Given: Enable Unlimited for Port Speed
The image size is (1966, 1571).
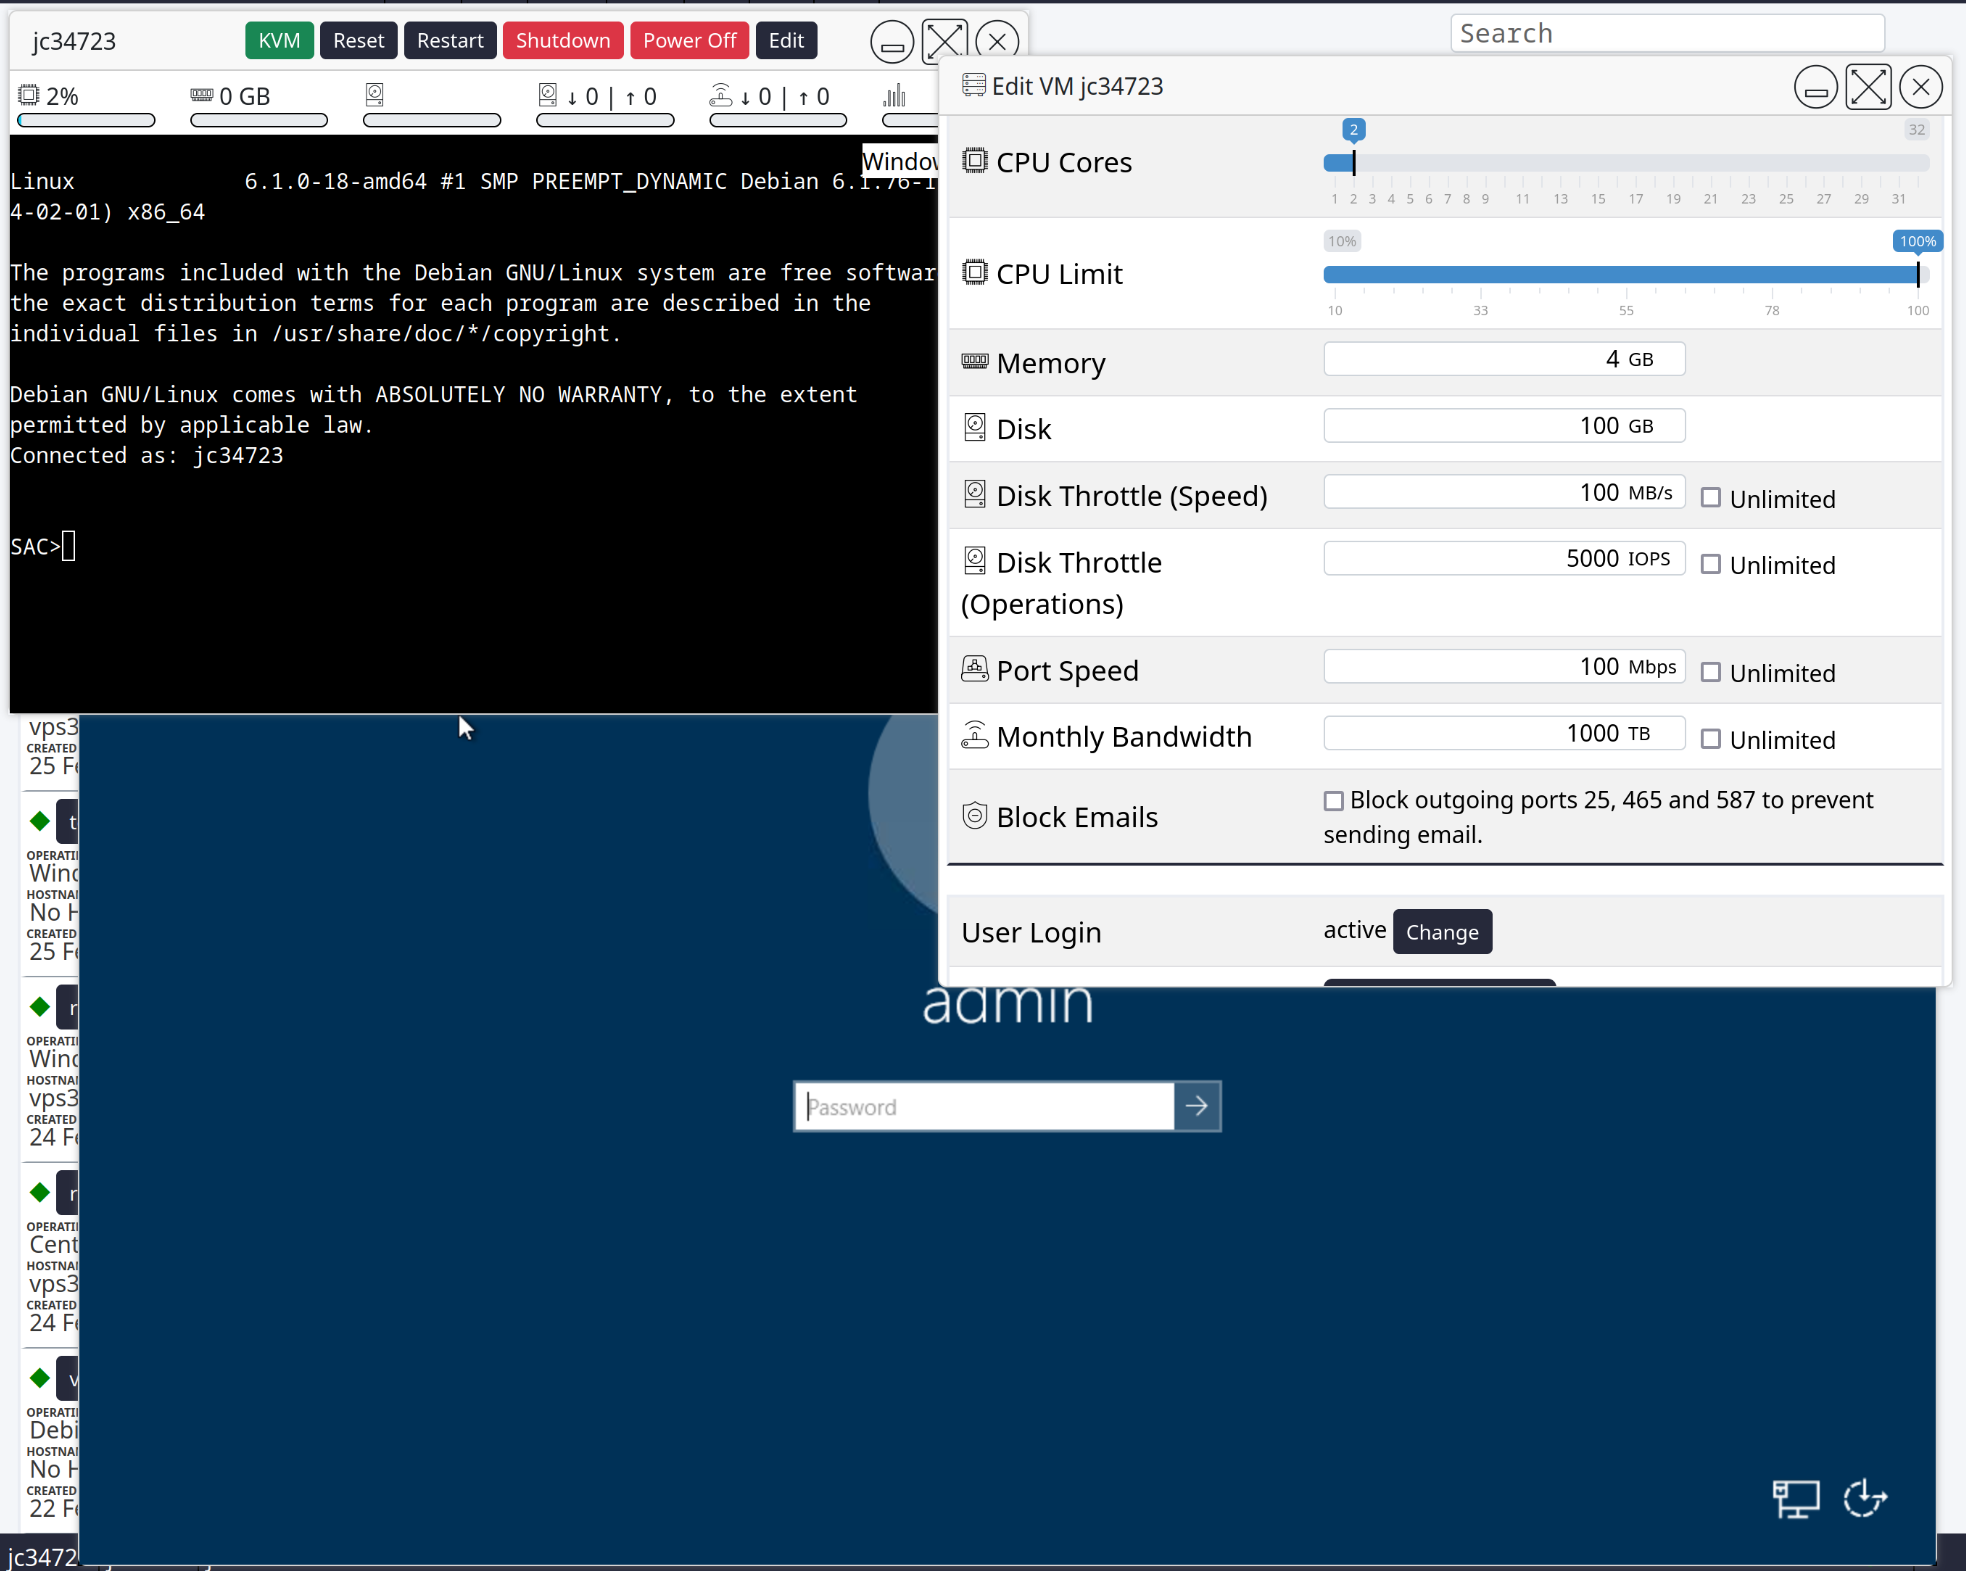Looking at the screenshot, I should tap(1711, 672).
